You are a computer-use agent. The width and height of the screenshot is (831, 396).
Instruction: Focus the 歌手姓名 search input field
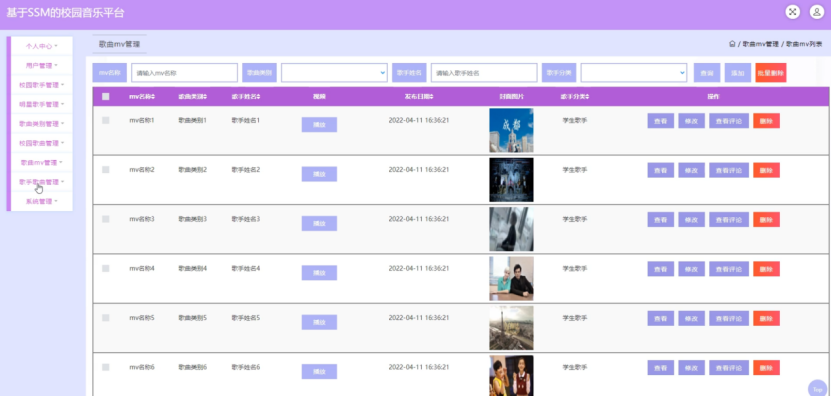(x=484, y=73)
